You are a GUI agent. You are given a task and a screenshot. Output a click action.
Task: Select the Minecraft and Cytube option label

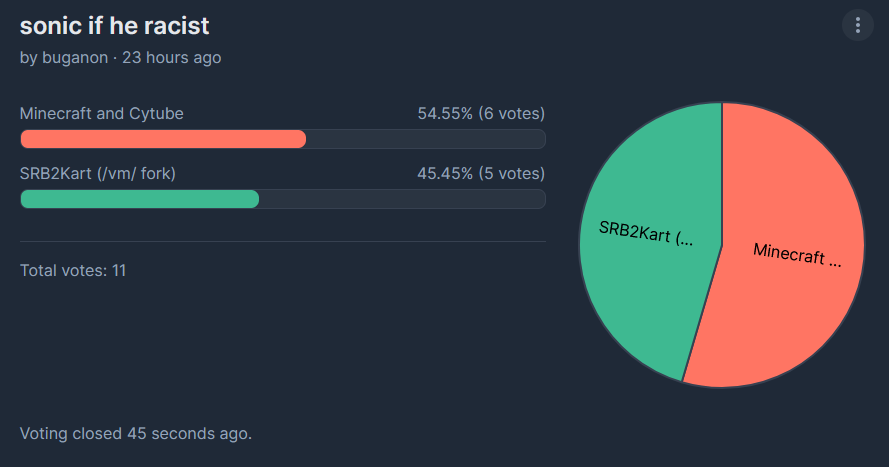101,113
